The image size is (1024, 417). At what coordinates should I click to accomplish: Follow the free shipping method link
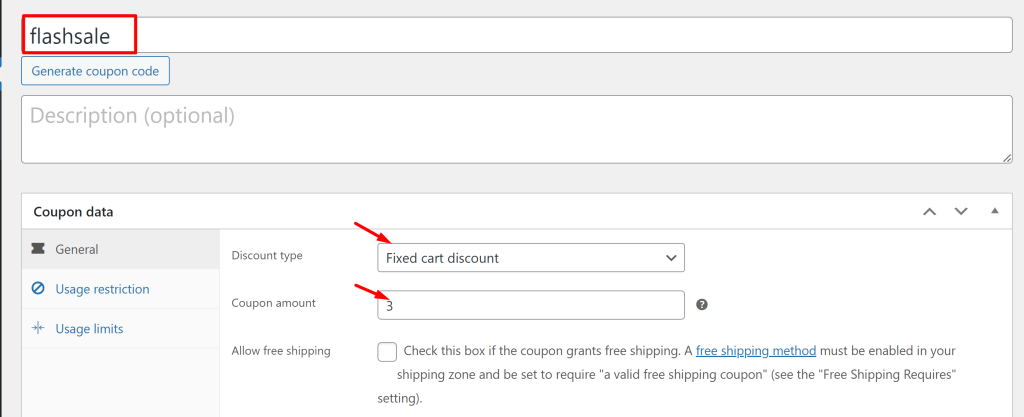point(756,350)
